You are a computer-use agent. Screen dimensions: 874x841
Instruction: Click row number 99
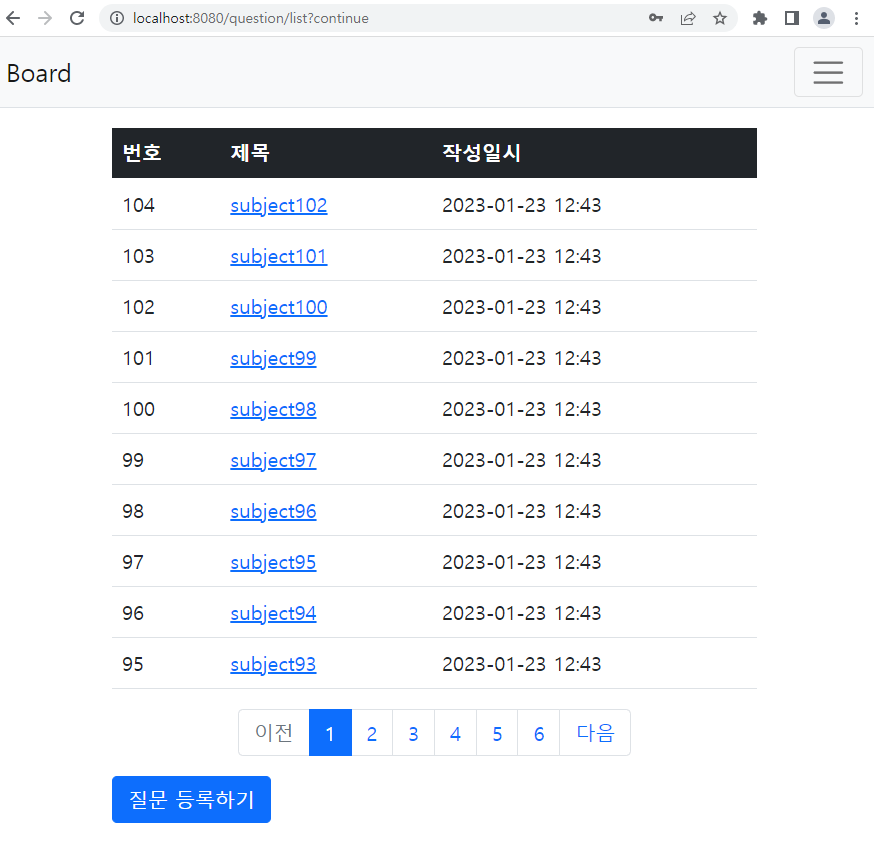pos(133,460)
